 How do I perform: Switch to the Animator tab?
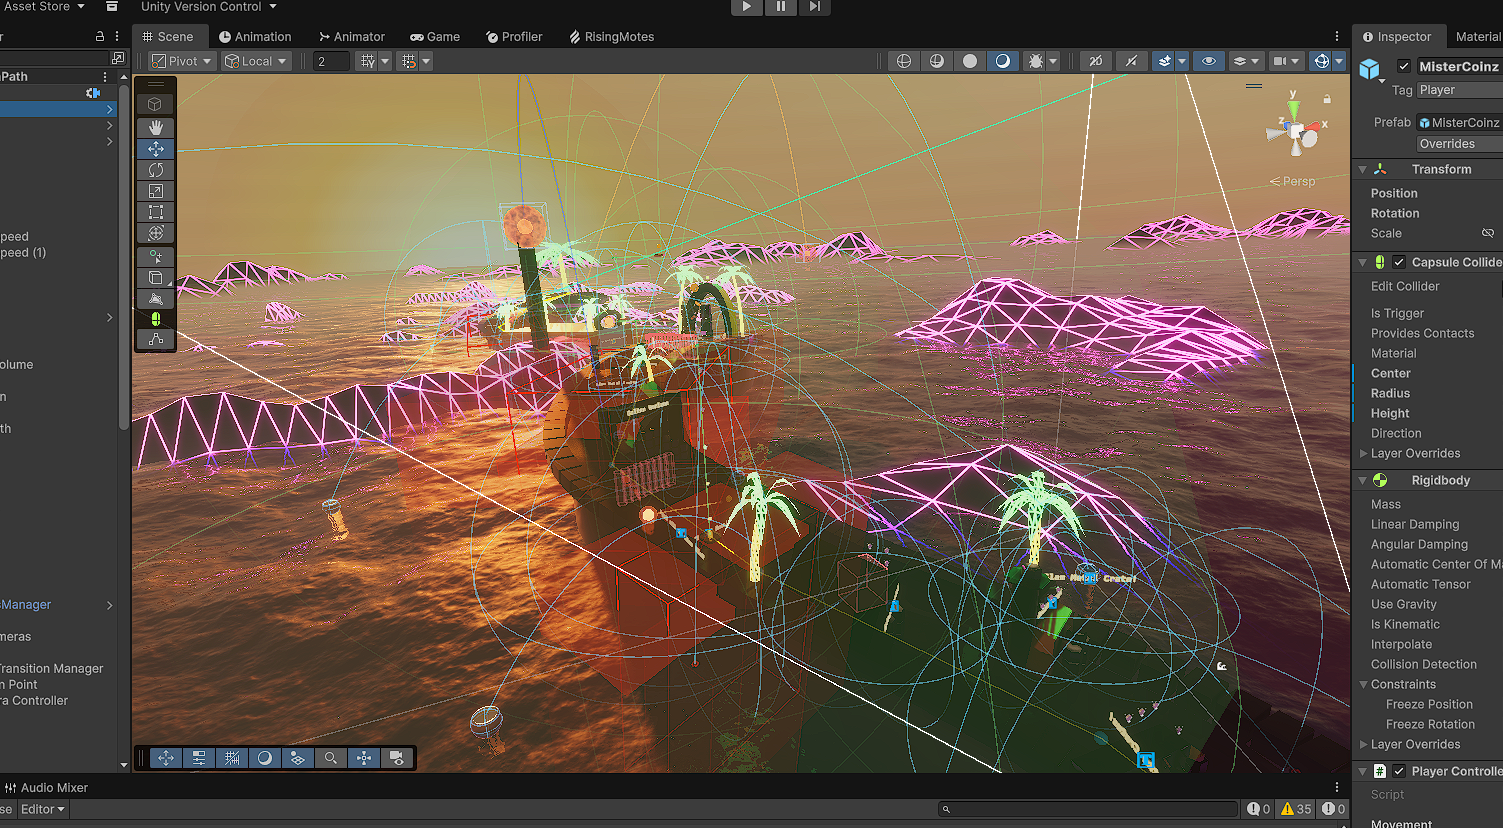[352, 37]
